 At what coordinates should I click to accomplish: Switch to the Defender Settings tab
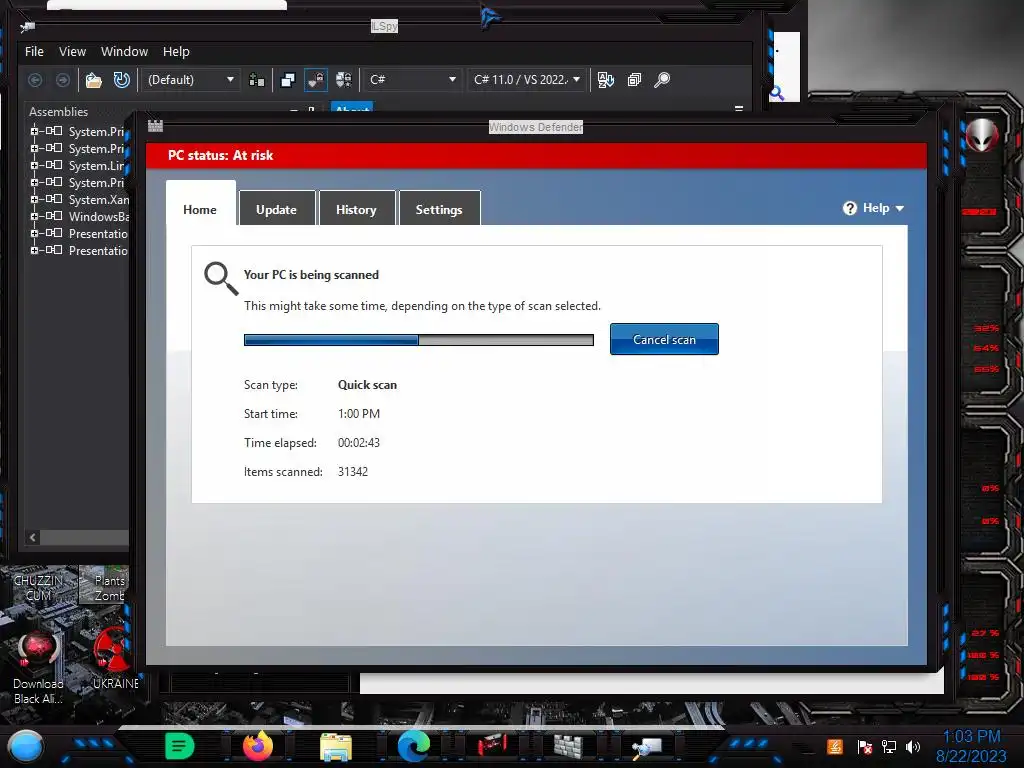(x=439, y=210)
